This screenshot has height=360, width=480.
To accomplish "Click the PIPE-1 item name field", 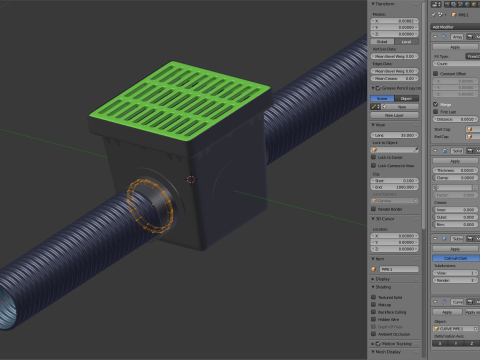I will pyautogui.click(x=399, y=269).
